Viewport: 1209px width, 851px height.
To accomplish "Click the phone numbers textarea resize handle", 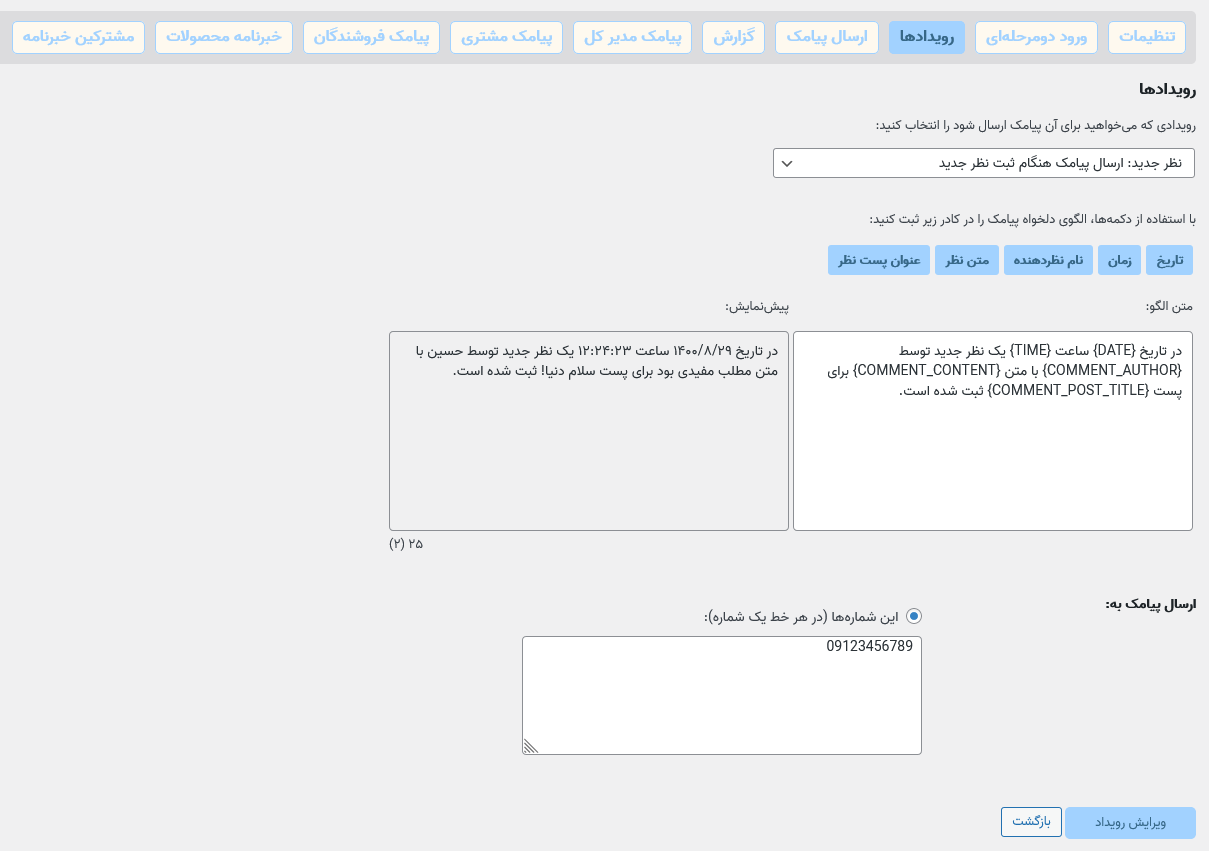I will click(x=531, y=746).
